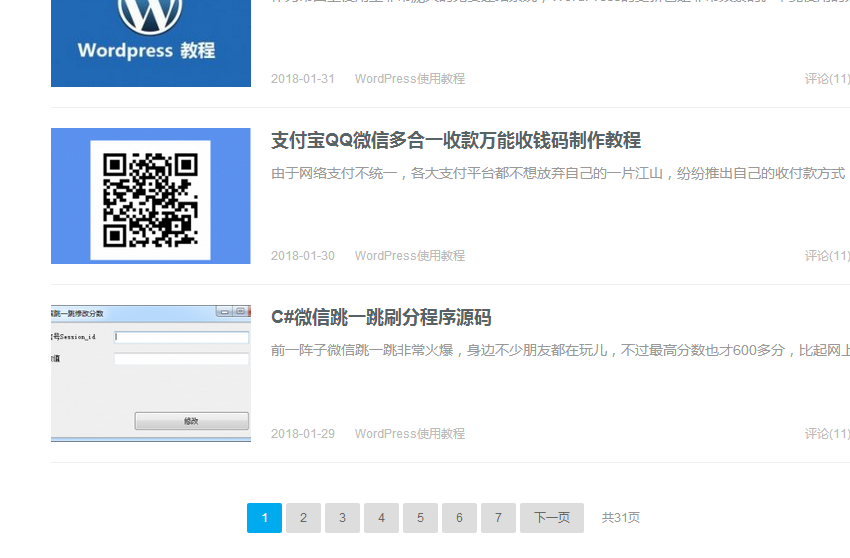Viewport: 850px width, 558px height.
Task: Jump to page 3 of the list
Action: click(x=342, y=518)
